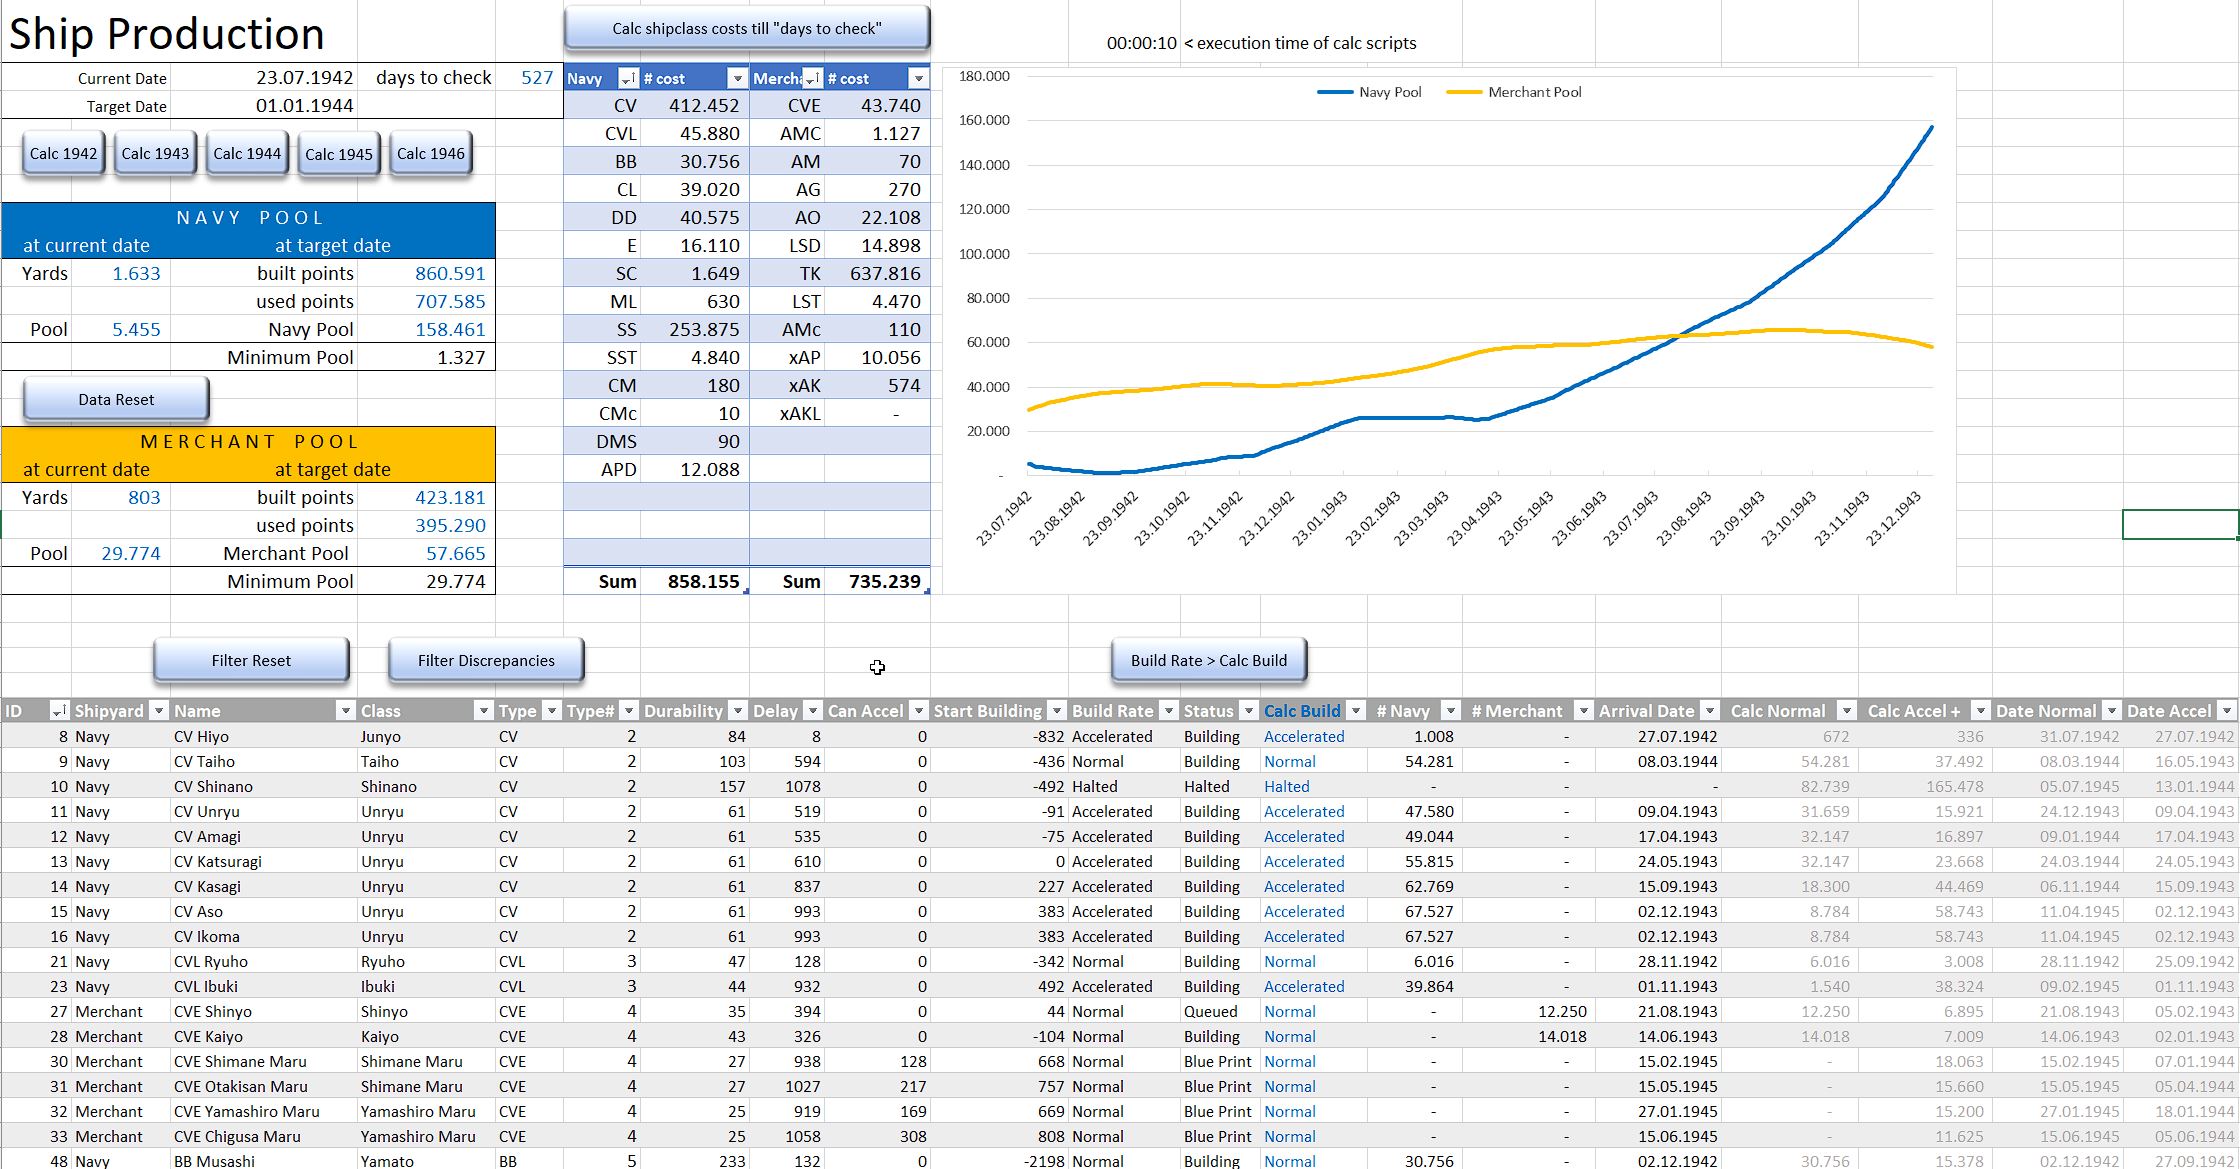Click the Filter Discrepancies button
2240x1169 pixels.
(486, 660)
